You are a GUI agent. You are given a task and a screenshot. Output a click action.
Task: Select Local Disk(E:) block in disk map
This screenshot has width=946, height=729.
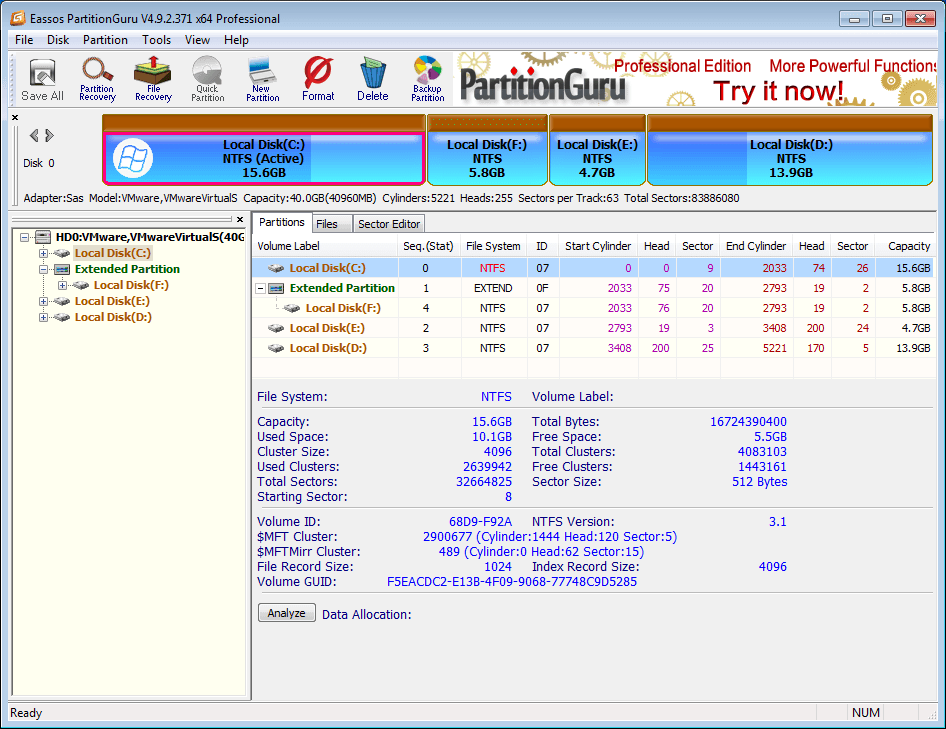(x=597, y=151)
